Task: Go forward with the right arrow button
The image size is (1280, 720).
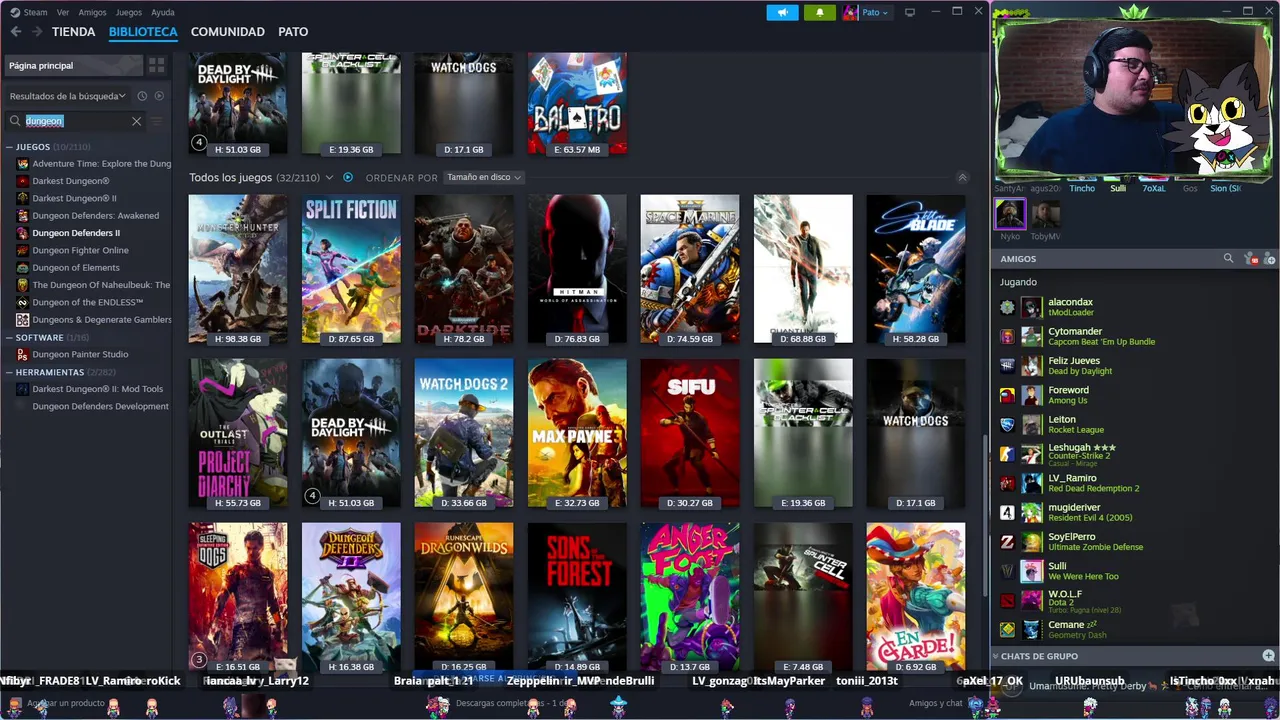Action: point(37,32)
